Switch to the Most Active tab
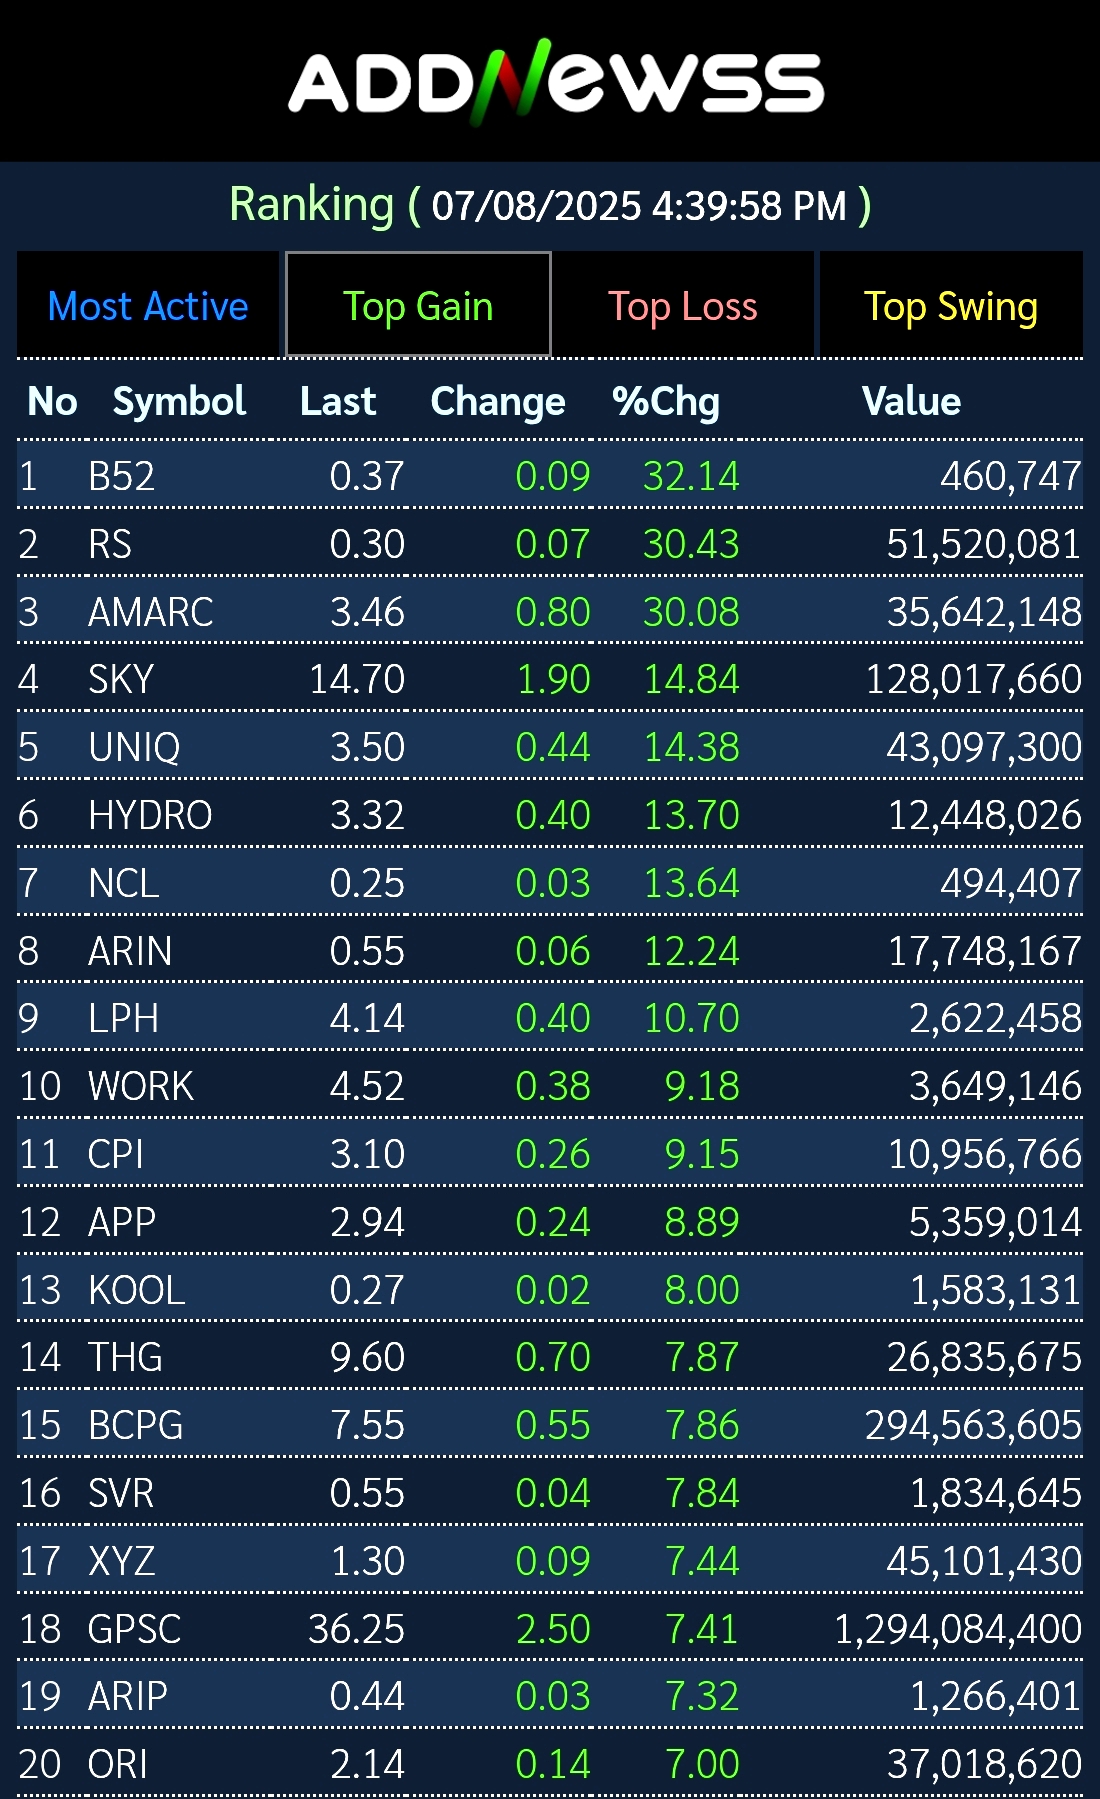1100x1799 pixels. (x=148, y=305)
